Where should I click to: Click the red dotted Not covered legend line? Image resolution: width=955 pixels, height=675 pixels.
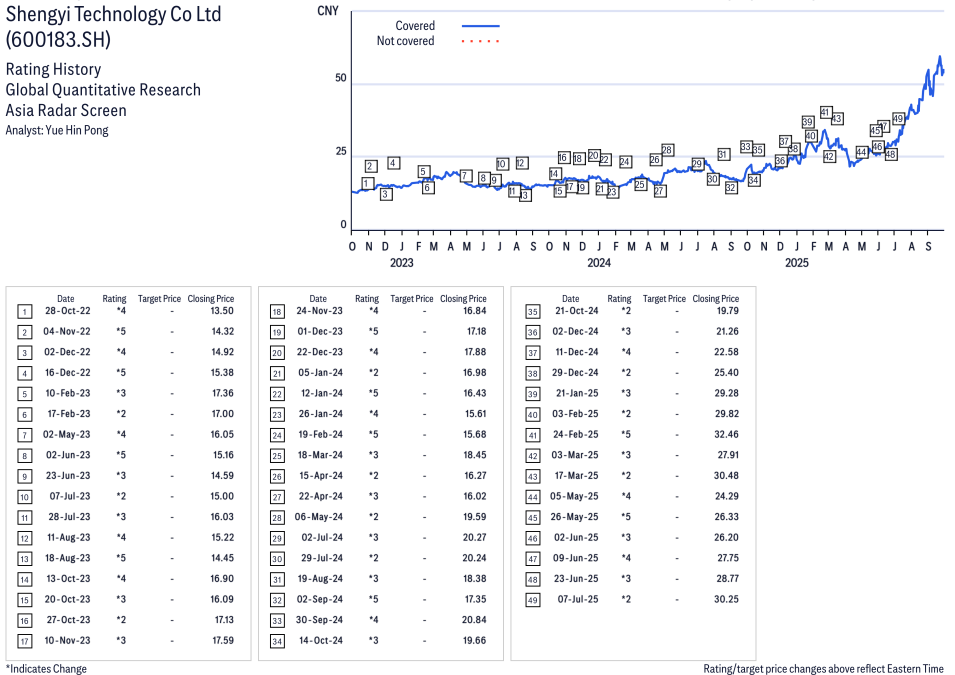(480, 41)
